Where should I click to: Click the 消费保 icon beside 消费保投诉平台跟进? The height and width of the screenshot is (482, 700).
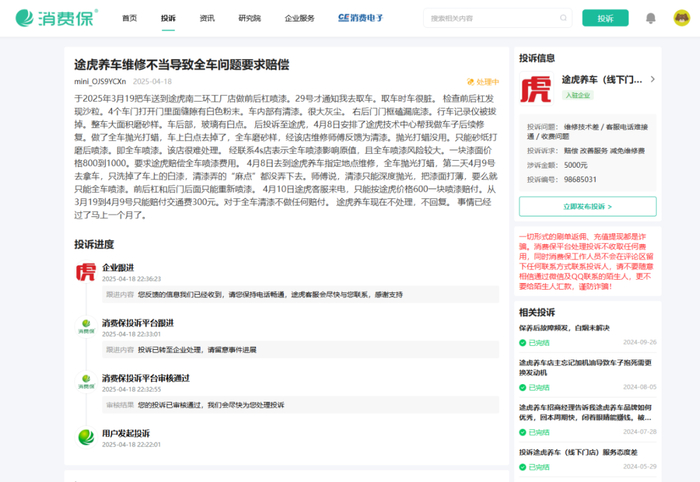pyautogui.click(x=86, y=326)
